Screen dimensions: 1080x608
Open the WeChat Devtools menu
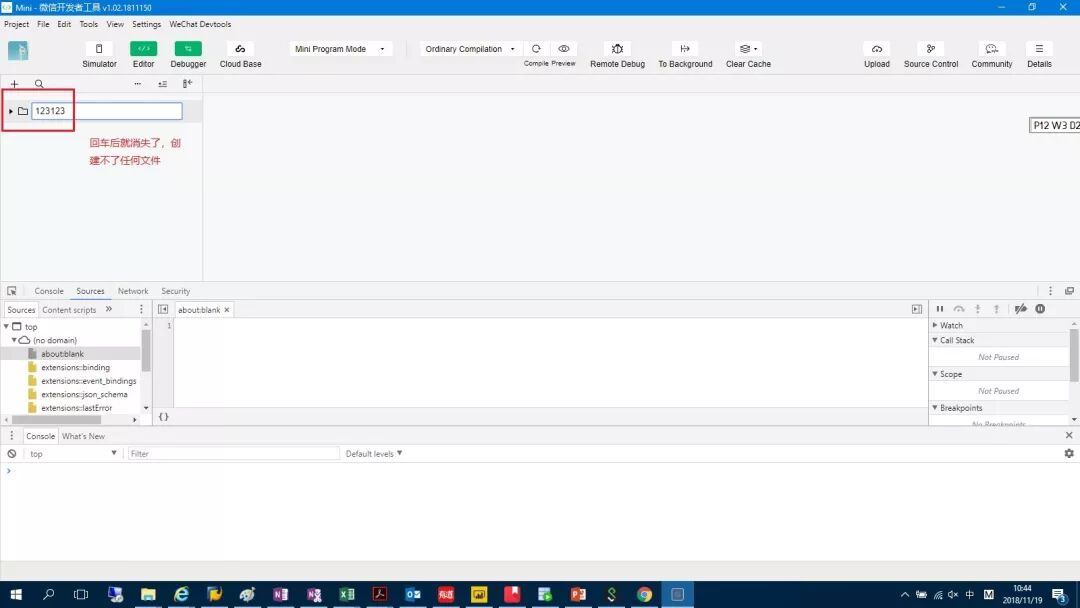(200, 24)
